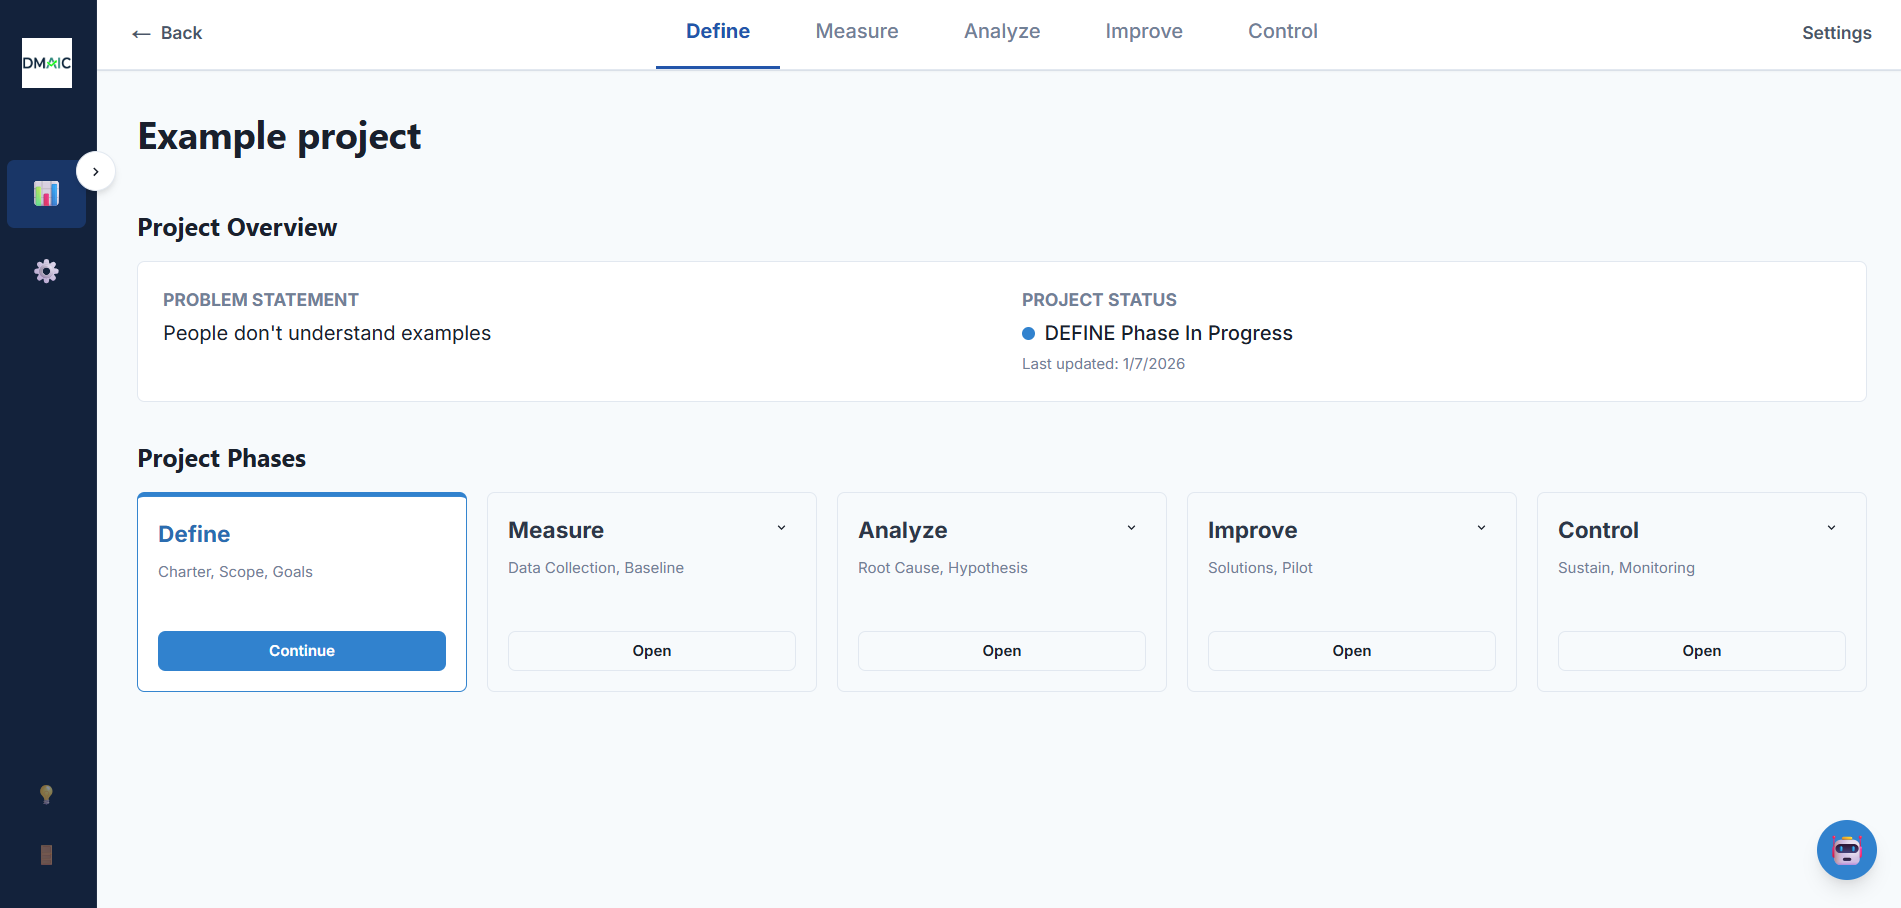The width and height of the screenshot is (1901, 908).
Task: Expand the Measure phase card chevron
Action: (x=781, y=527)
